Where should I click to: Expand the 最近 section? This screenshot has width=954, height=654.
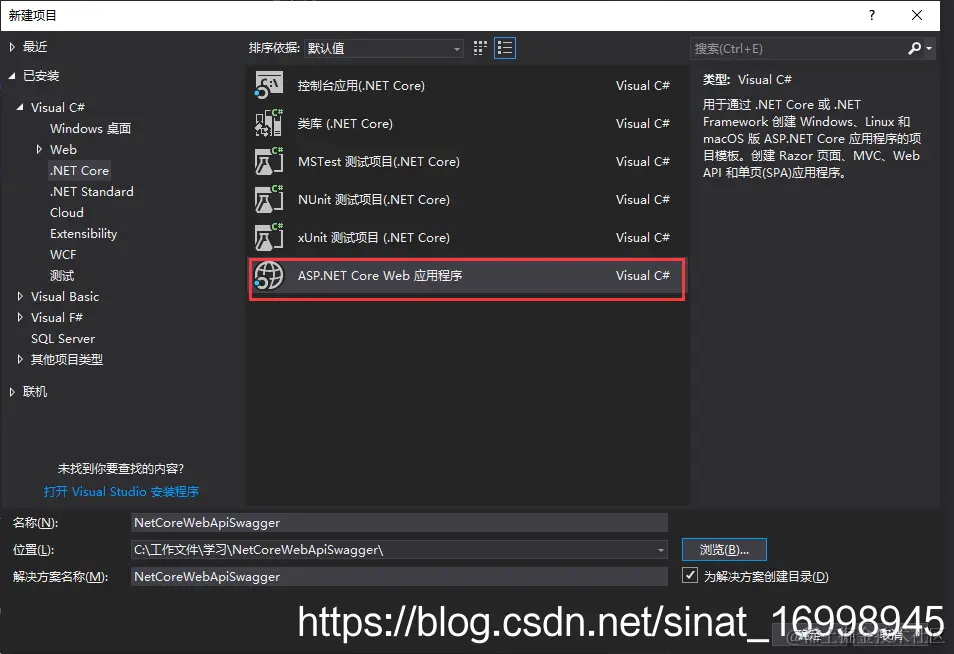12,47
